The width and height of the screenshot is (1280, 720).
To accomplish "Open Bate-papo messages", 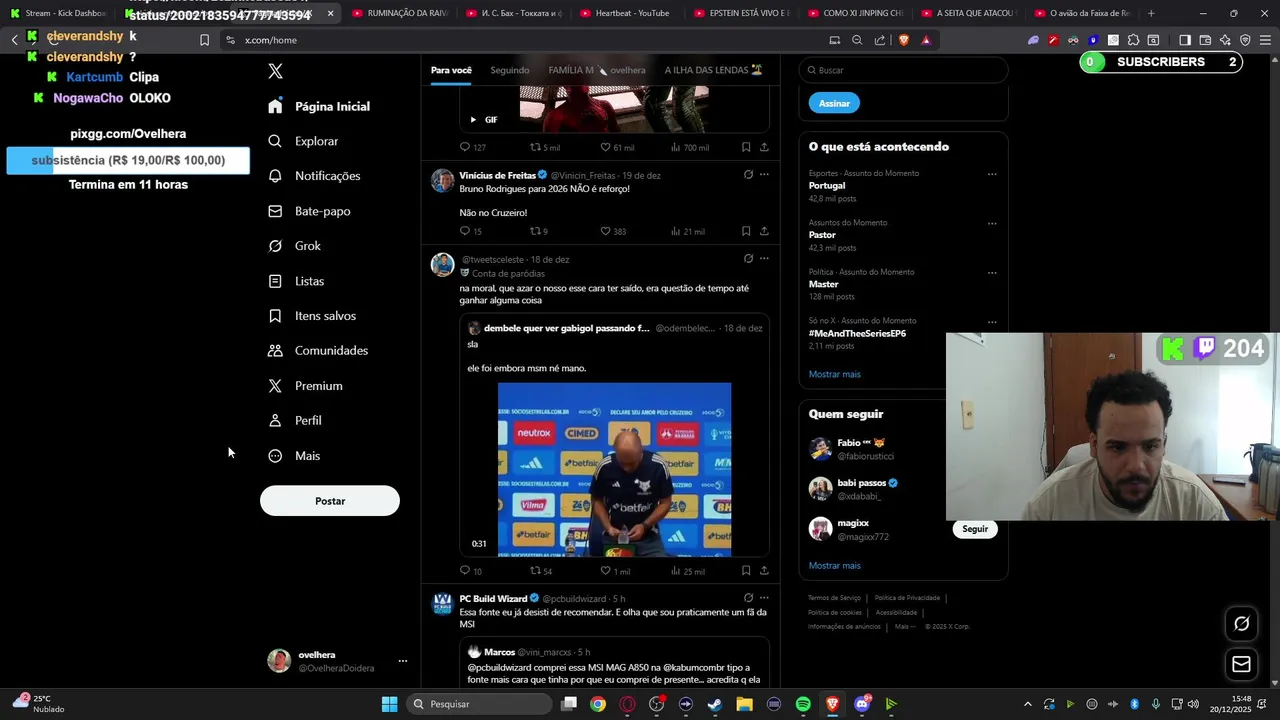I will tap(309, 211).
